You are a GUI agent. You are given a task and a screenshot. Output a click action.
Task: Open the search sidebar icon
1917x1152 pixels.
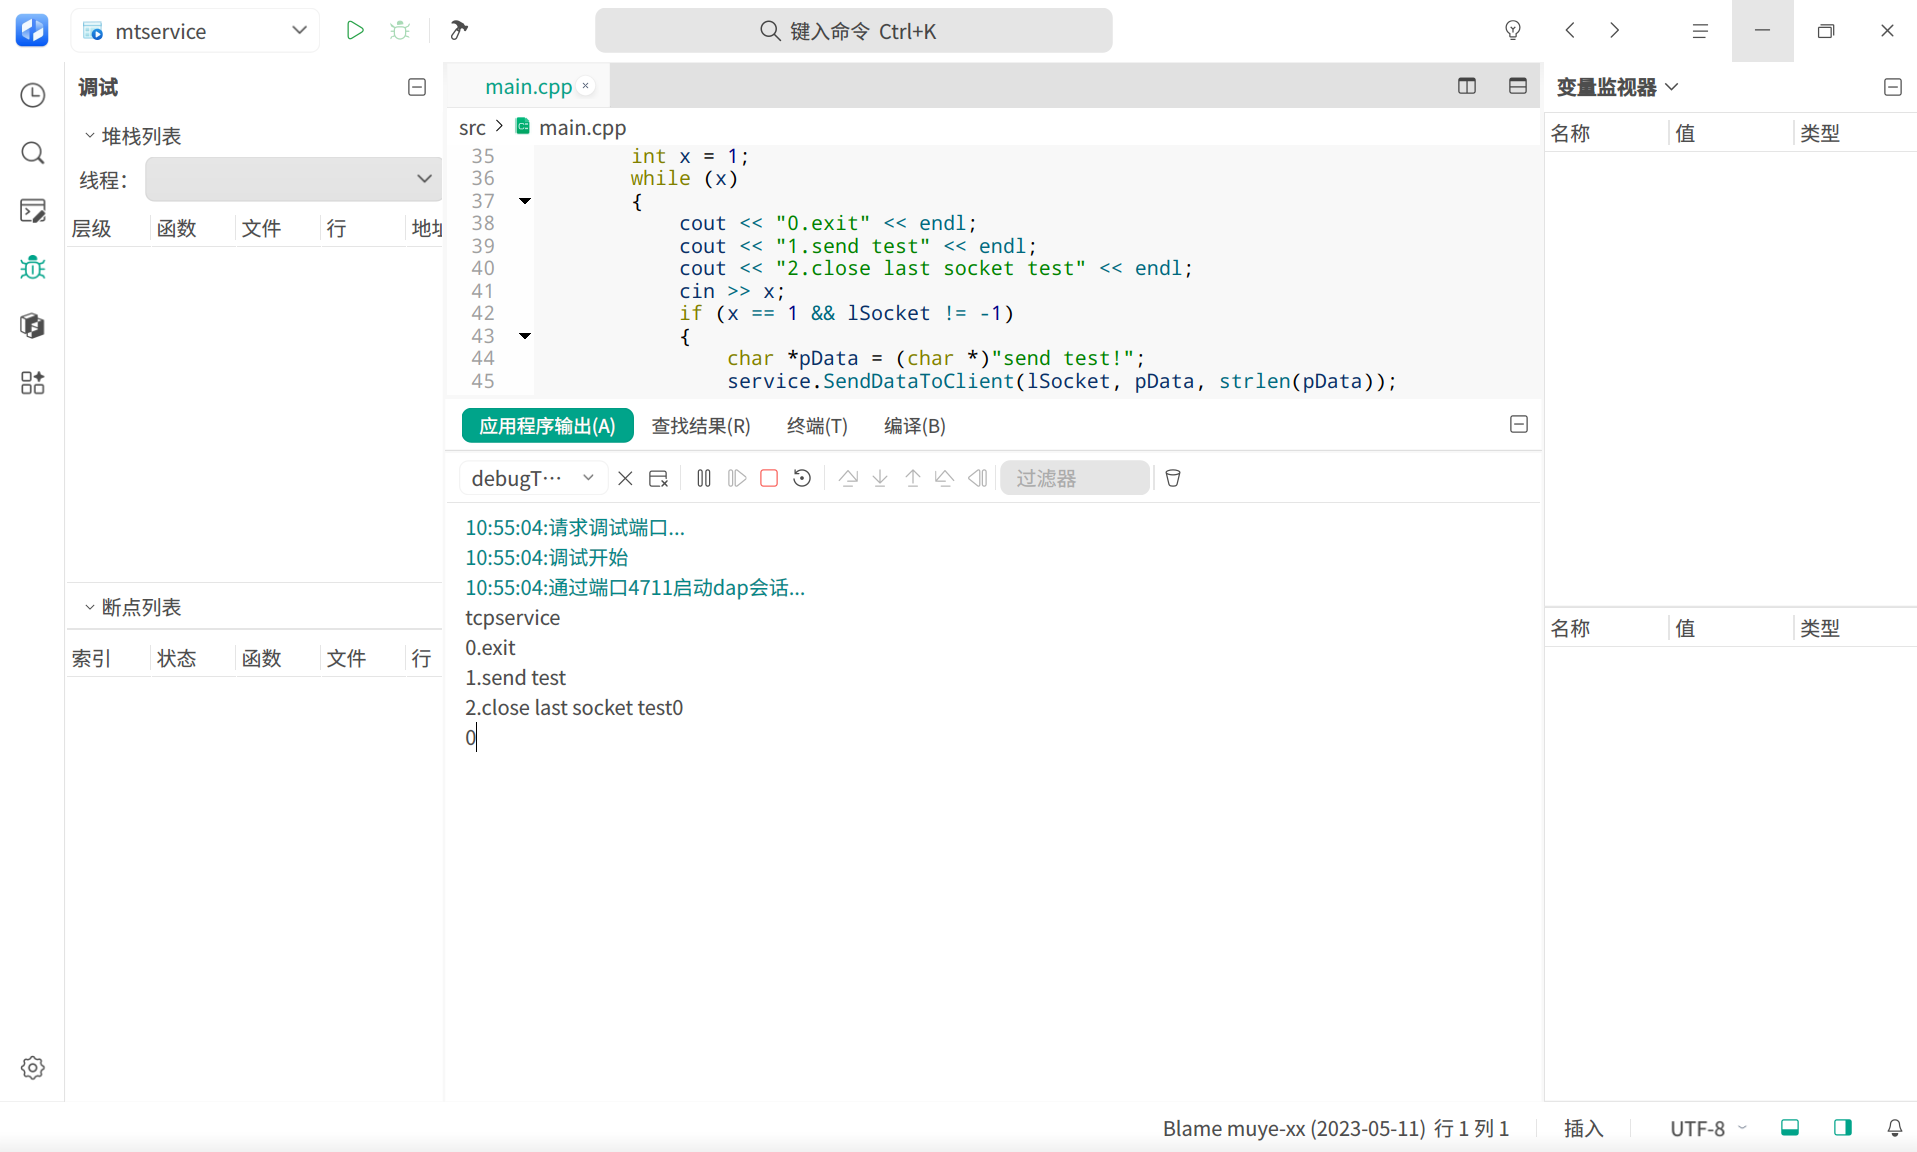click(33, 153)
